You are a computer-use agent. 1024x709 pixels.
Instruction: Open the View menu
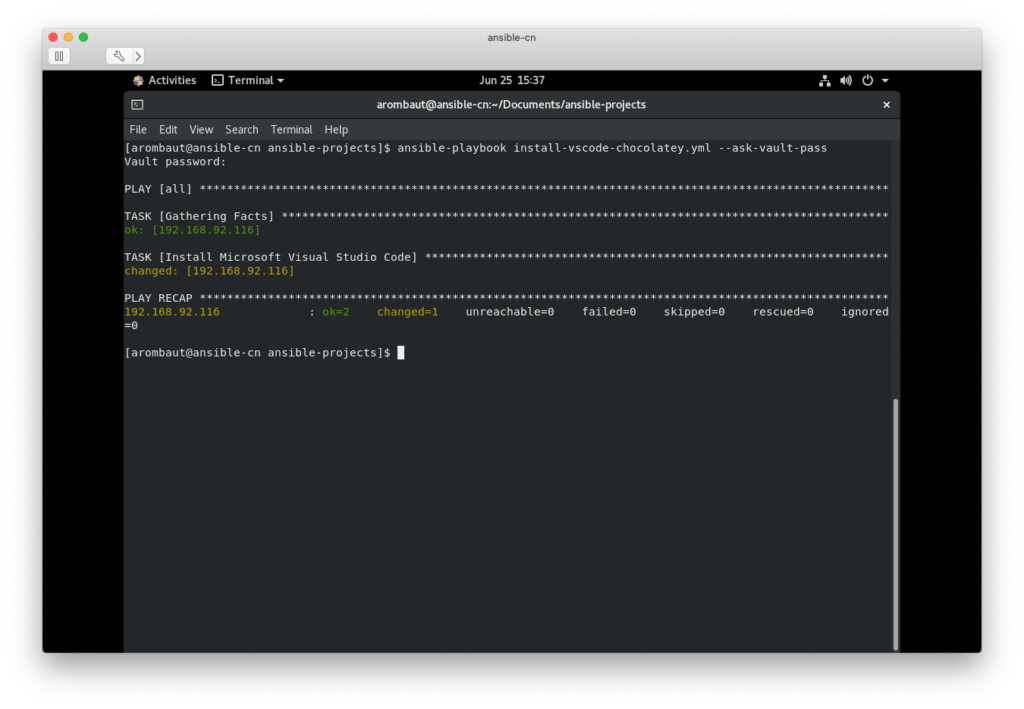(x=201, y=129)
